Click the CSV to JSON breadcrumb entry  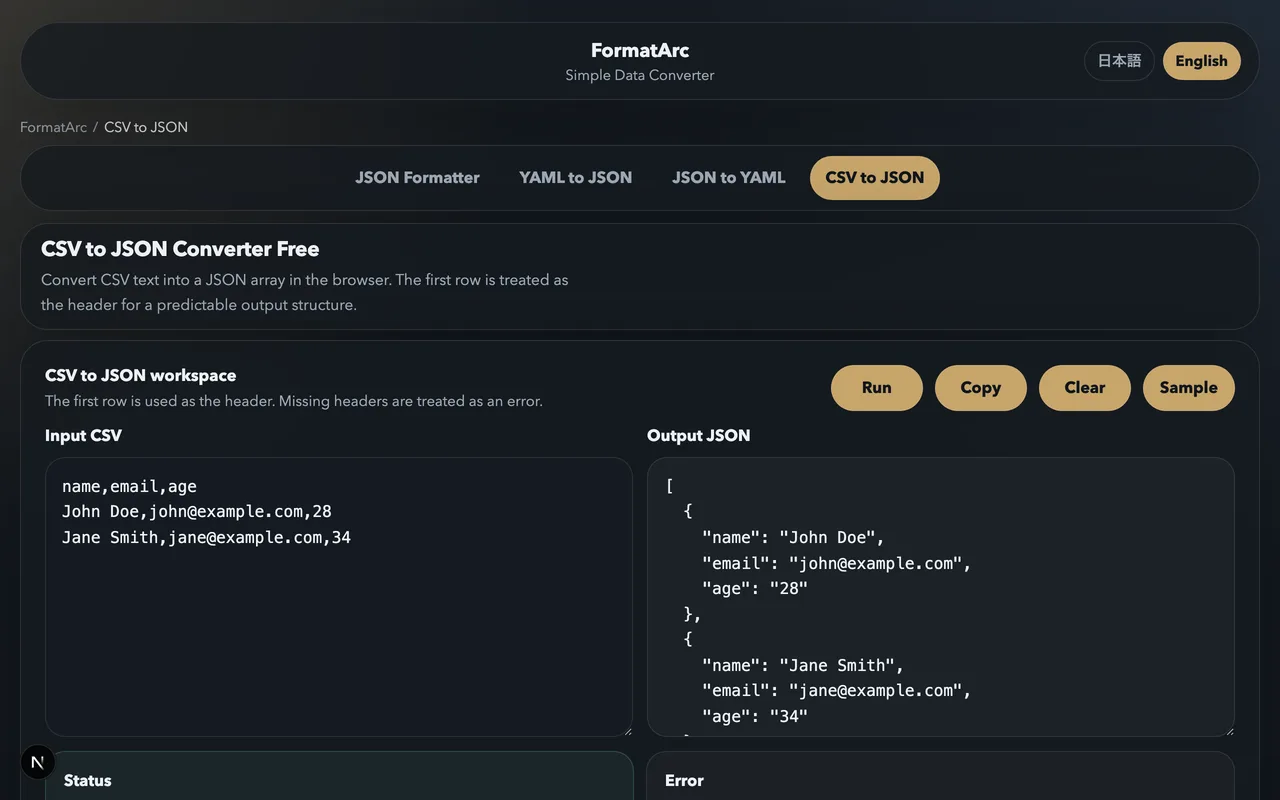click(x=146, y=127)
